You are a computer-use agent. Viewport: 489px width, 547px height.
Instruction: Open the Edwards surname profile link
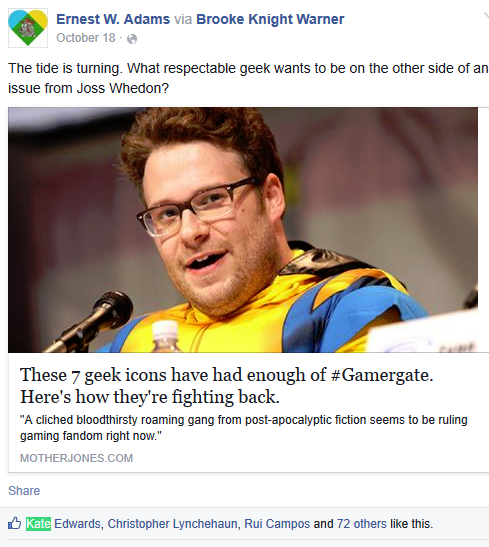(x=77, y=524)
